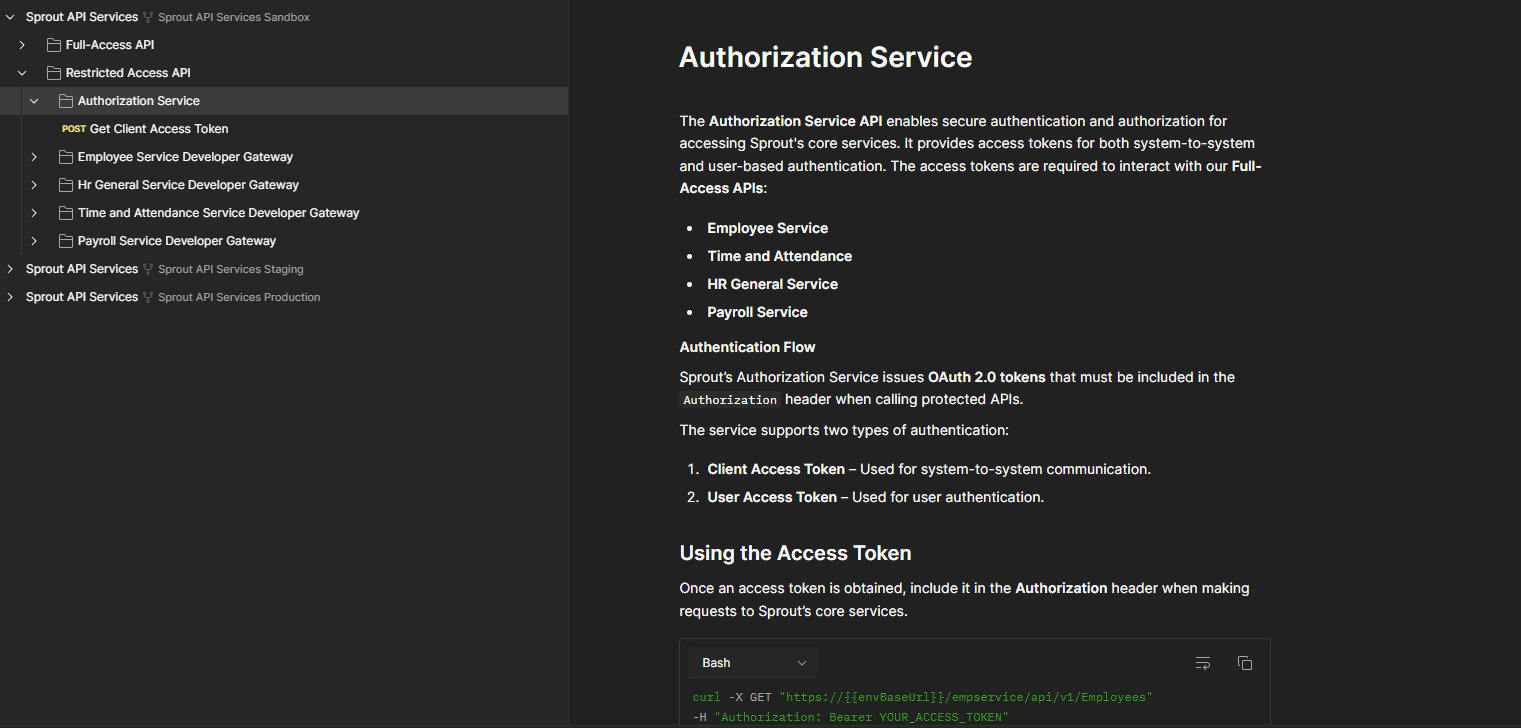Click the Full-Access API folder icon
Image resolution: width=1521 pixels, height=728 pixels.
[x=54, y=45]
